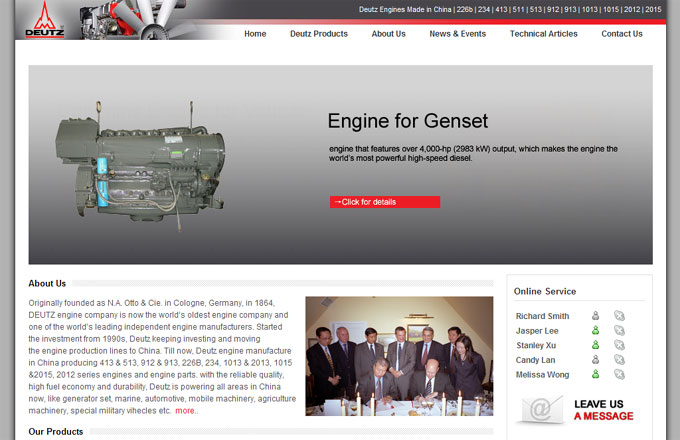Click the red Click for details button
The height and width of the screenshot is (440, 680).
385,202
